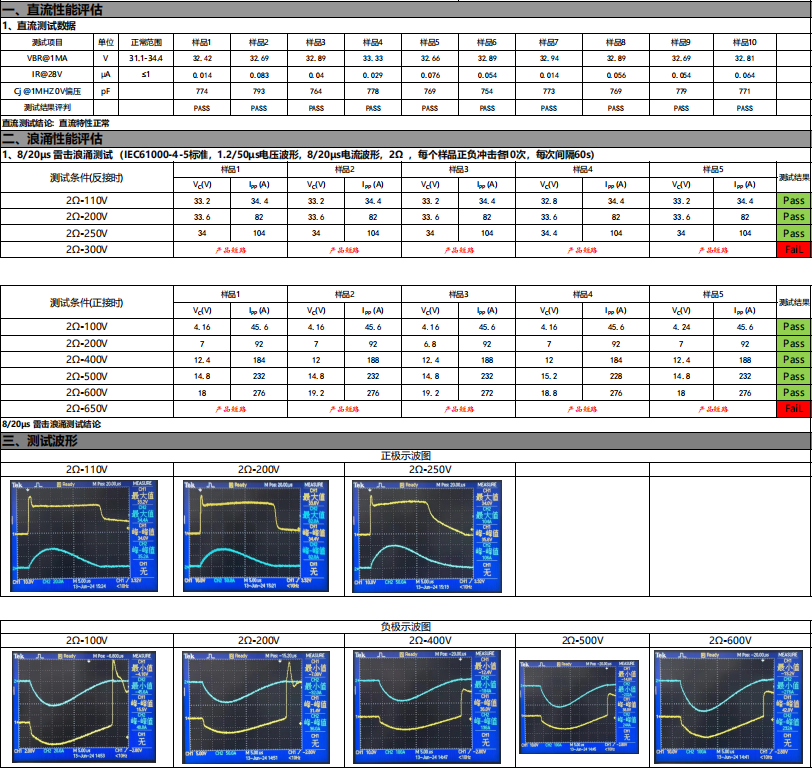Click the red Fail cell for 2Ω-650V

click(793, 408)
